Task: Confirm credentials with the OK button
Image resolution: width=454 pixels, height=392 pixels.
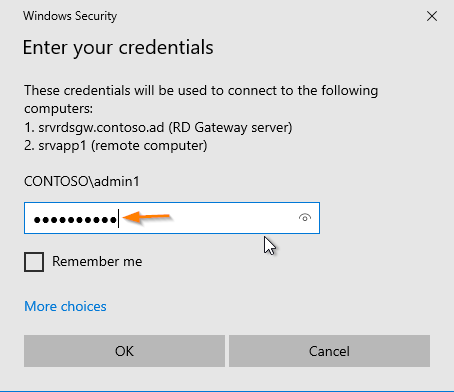Action: coord(124,351)
